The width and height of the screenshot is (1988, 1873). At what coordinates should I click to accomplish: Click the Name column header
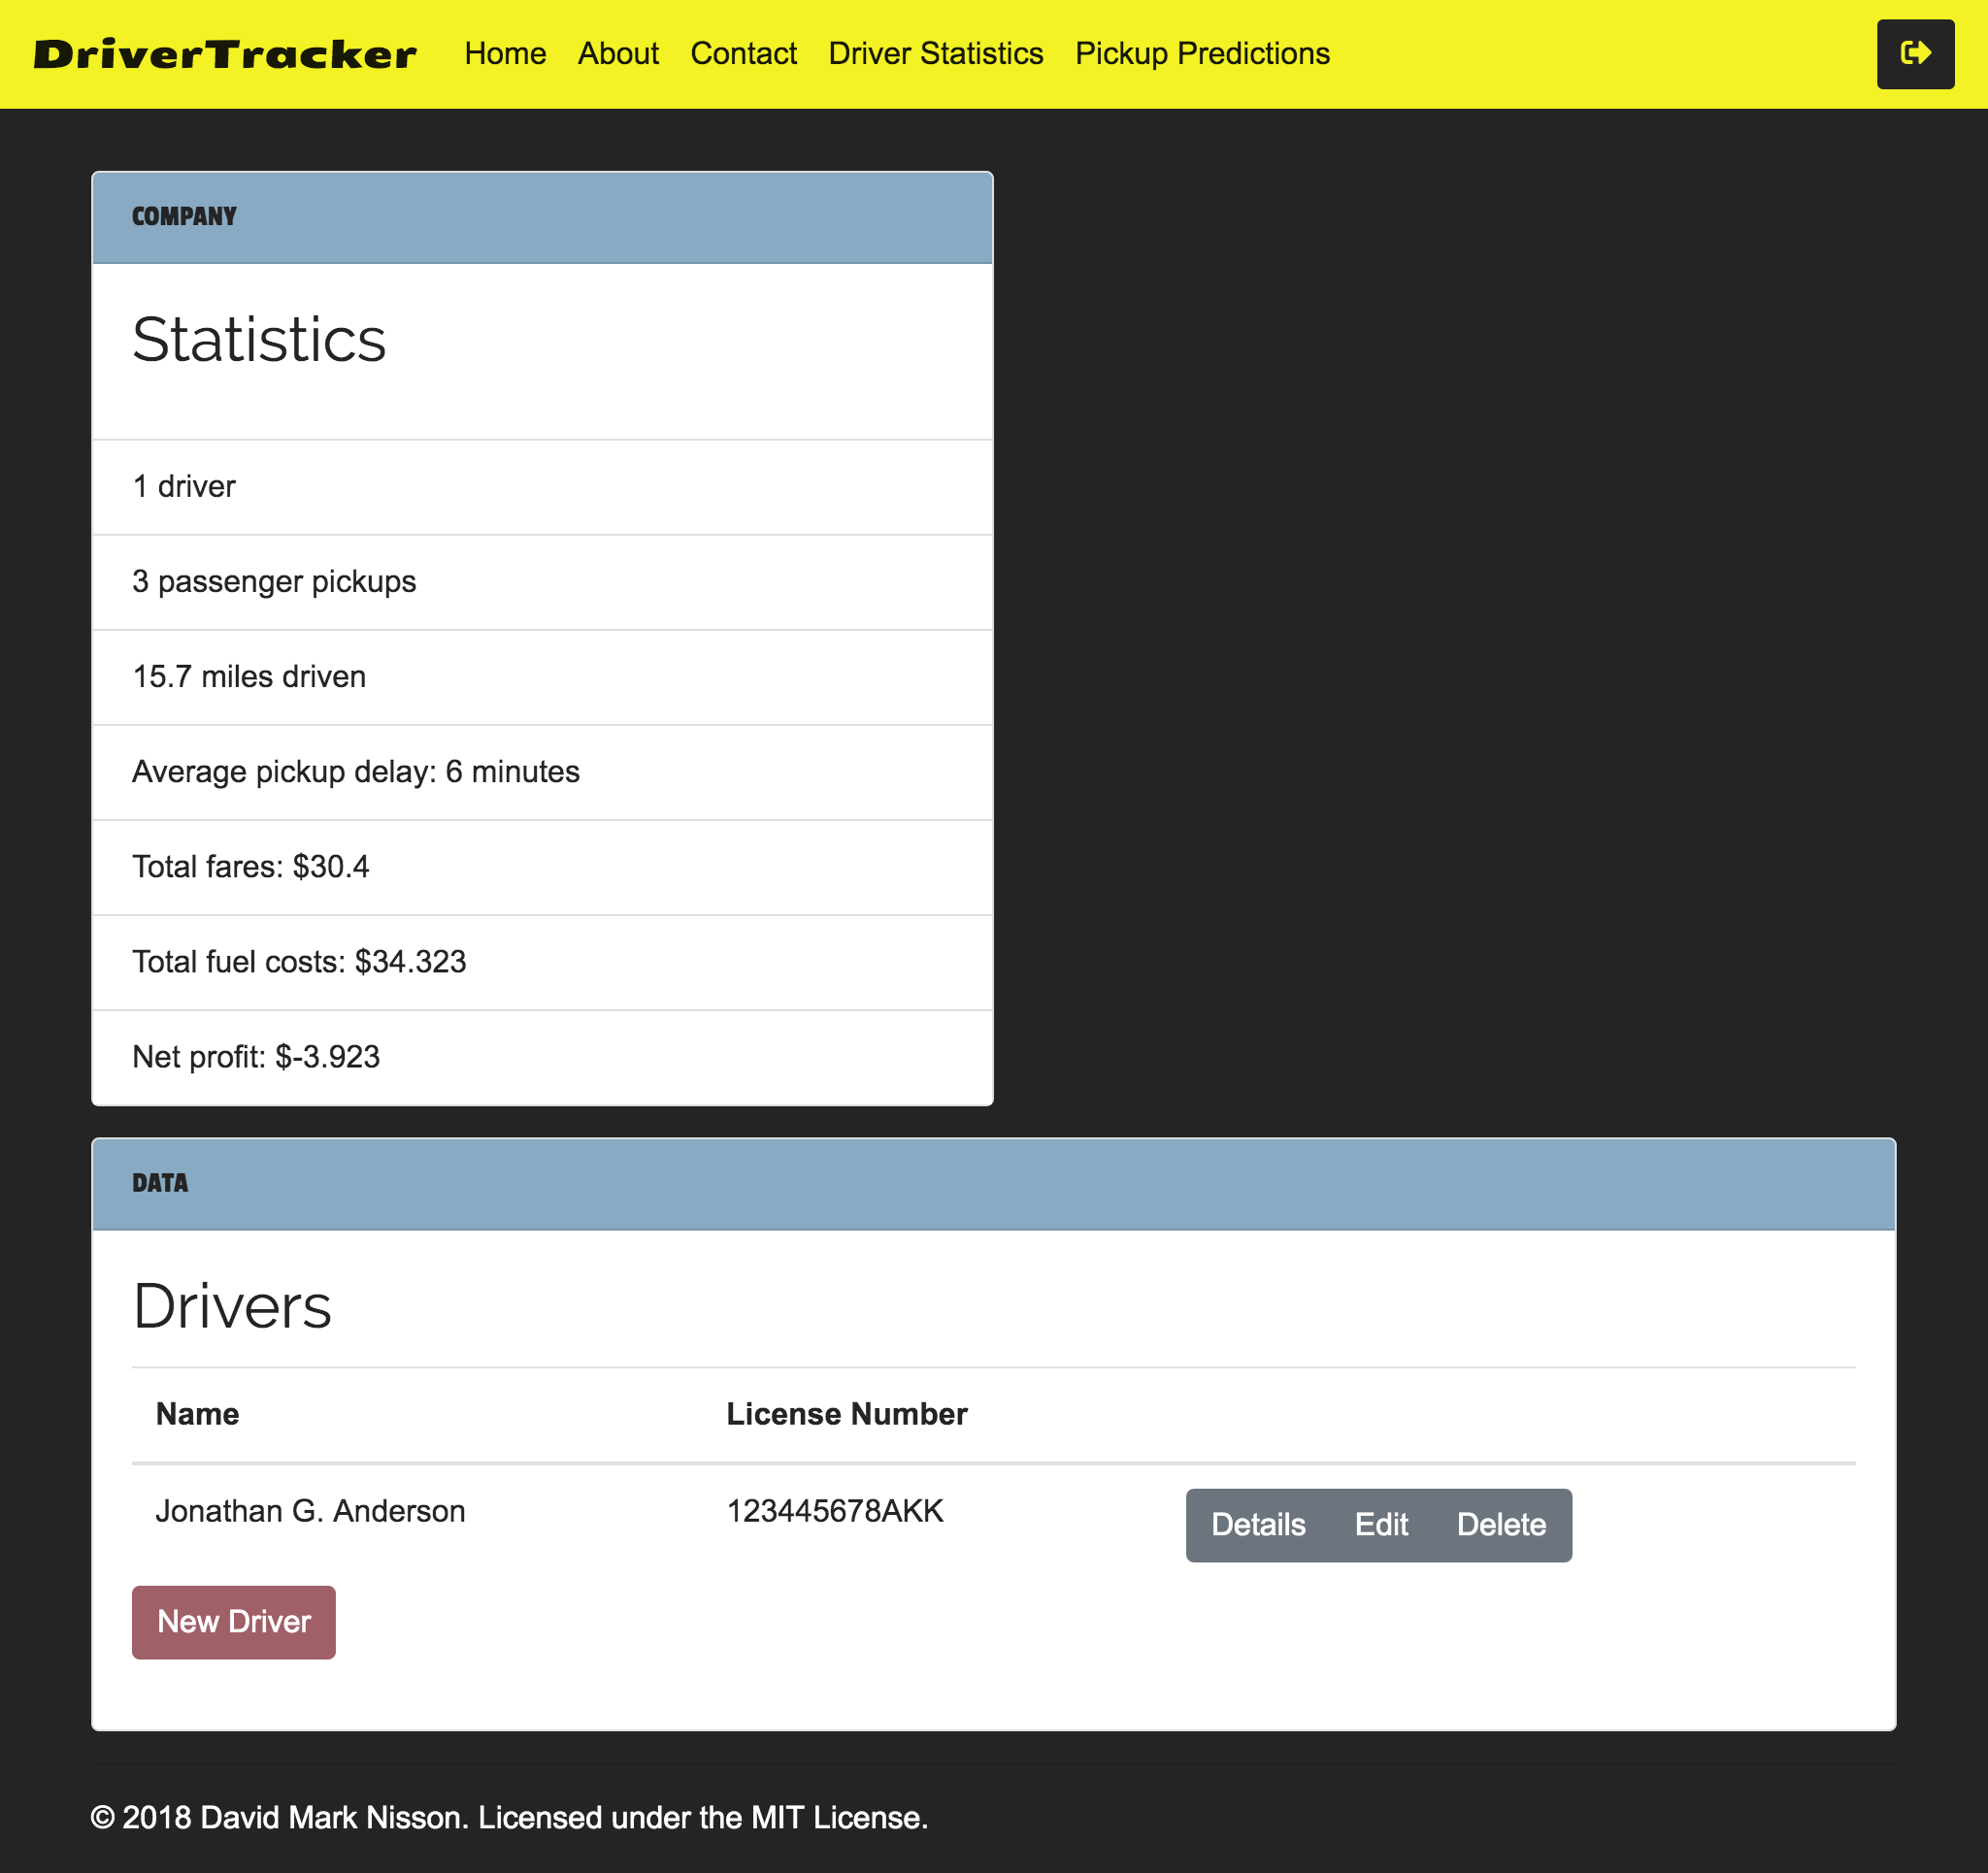[x=197, y=1414]
